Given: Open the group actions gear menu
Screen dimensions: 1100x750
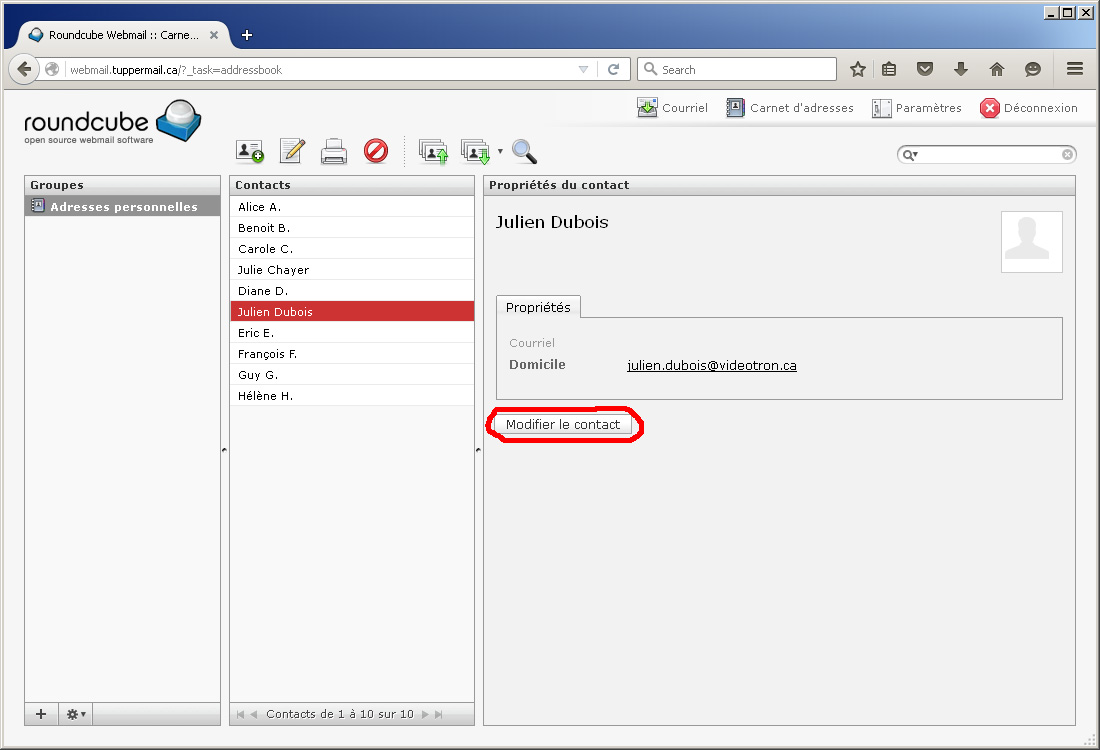Looking at the screenshot, I should (x=76, y=714).
